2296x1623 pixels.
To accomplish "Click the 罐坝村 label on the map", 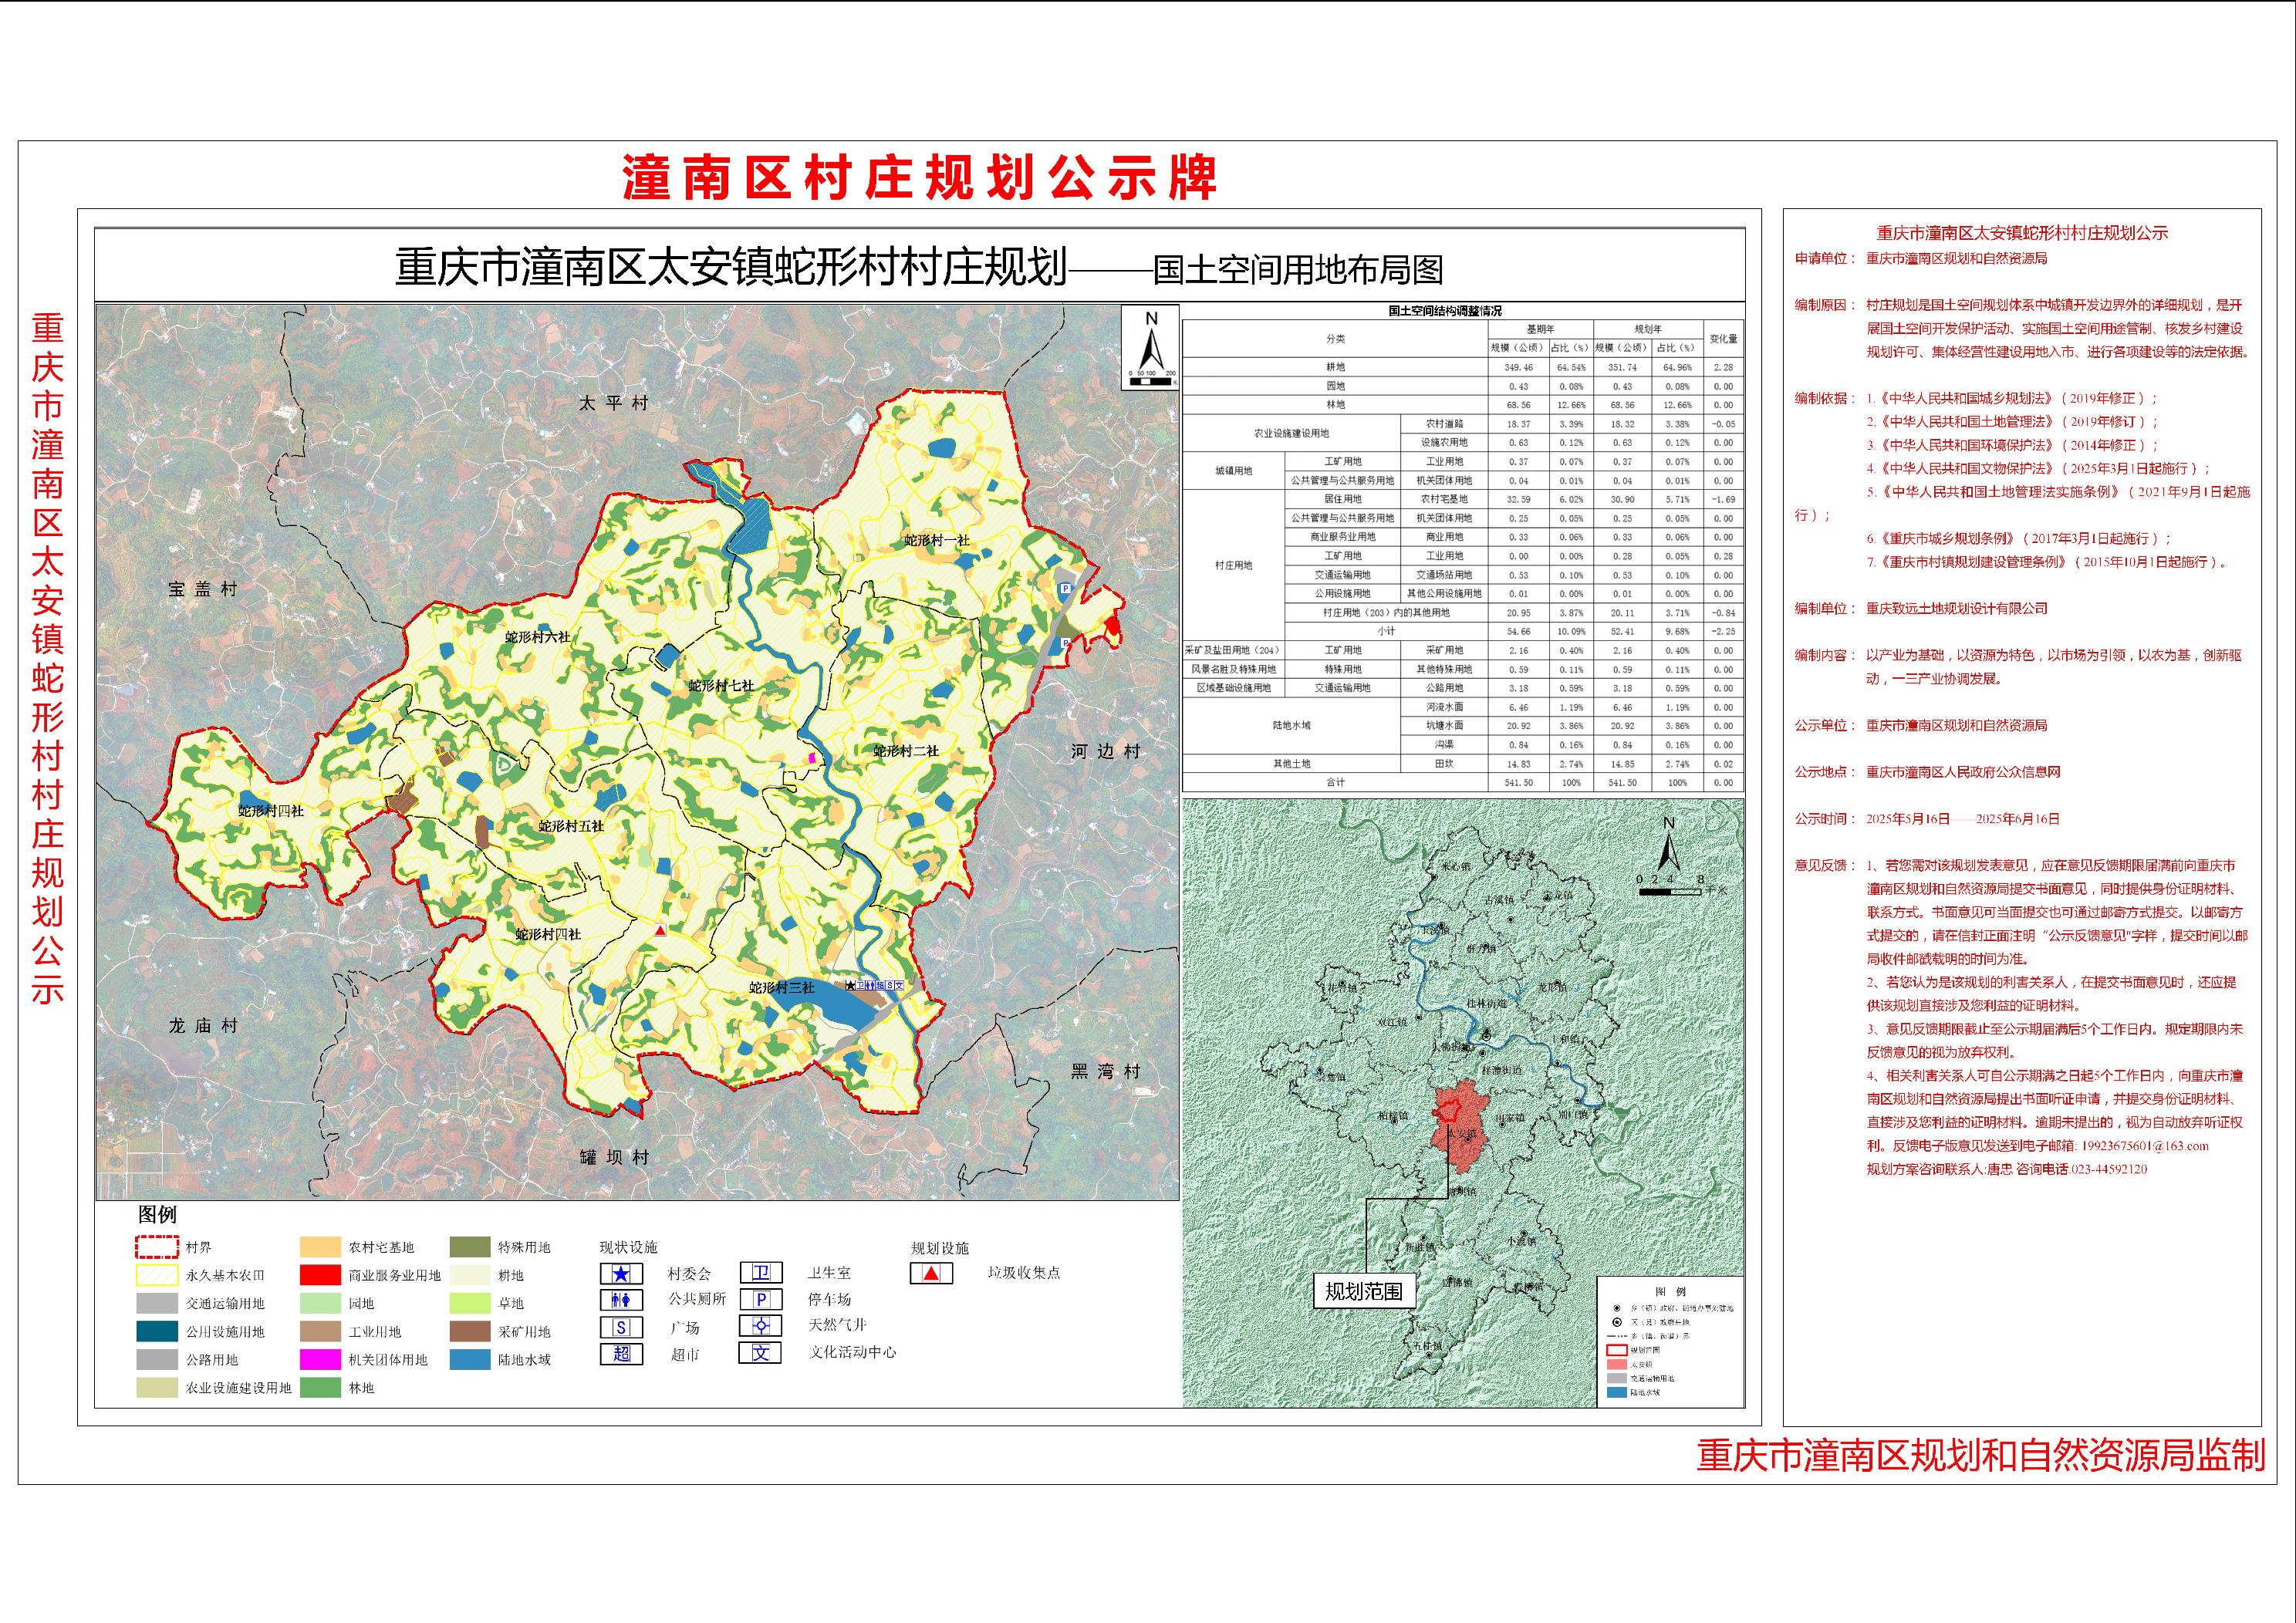I will pyautogui.click(x=614, y=1157).
